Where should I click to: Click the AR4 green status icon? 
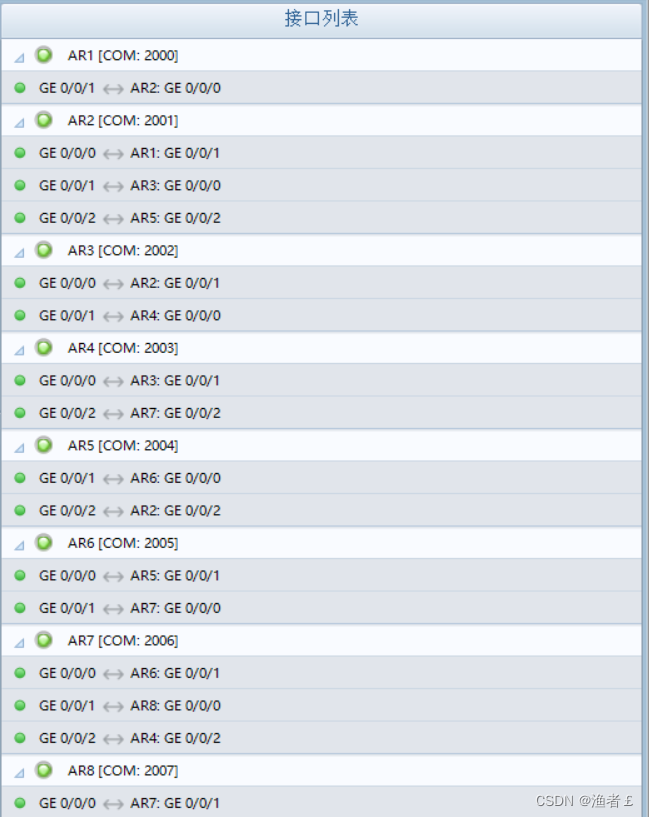click(44, 347)
